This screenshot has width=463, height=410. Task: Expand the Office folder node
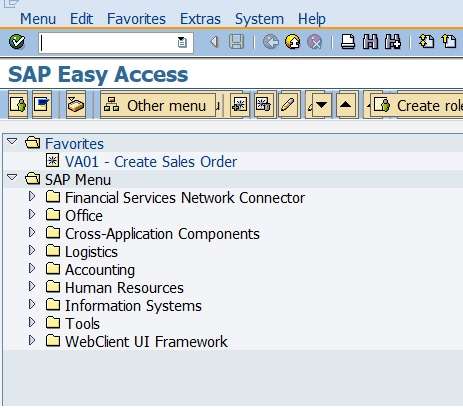pyautogui.click(x=32, y=214)
